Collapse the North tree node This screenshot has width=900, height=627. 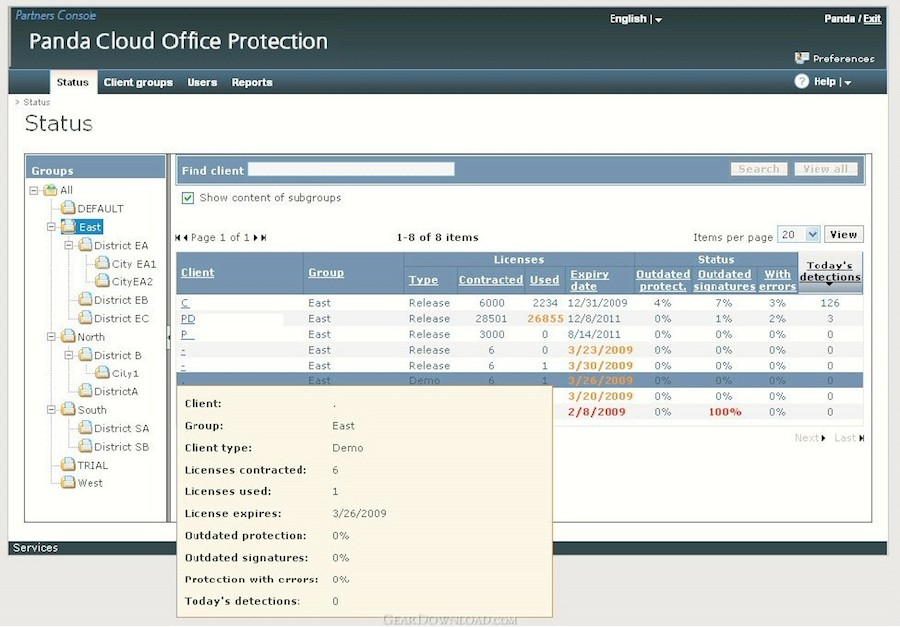pyautogui.click(x=51, y=336)
